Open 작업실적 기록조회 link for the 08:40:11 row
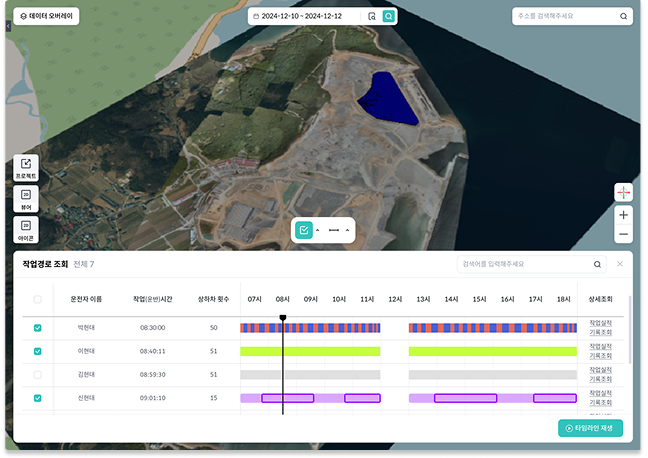The width and height of the screenshot is (648, 458). [600, 351]
